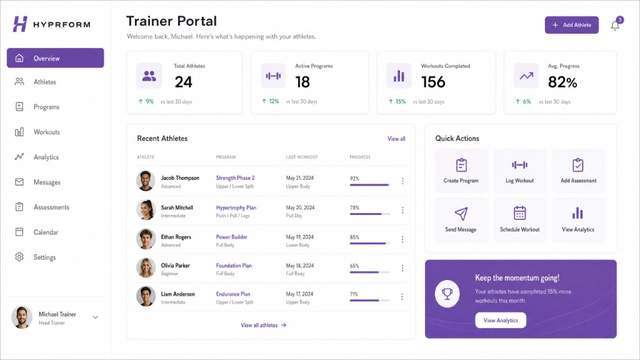Click Olivia Parker's avatar photo
640x360 pixels.
tap(146, 268)
